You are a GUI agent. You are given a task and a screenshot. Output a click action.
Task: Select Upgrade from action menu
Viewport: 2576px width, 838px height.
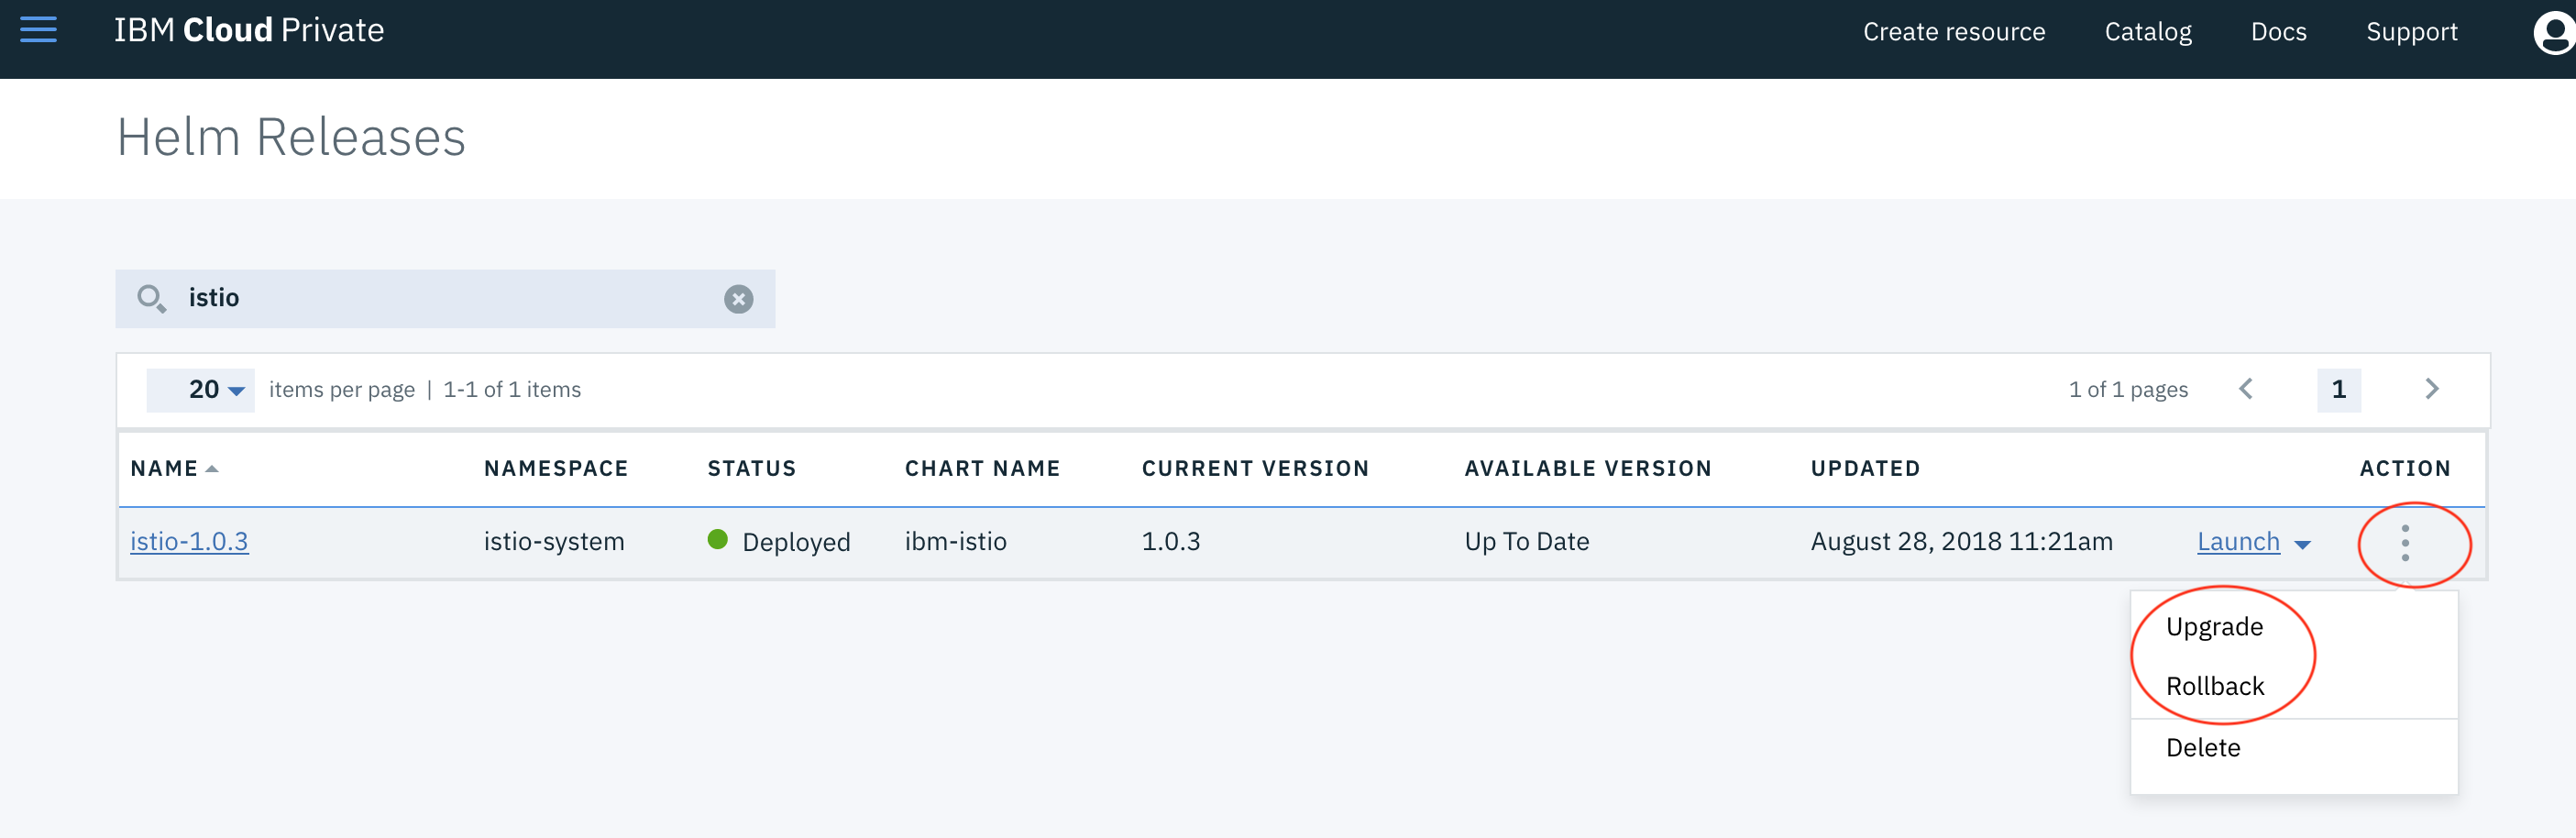2214,627
